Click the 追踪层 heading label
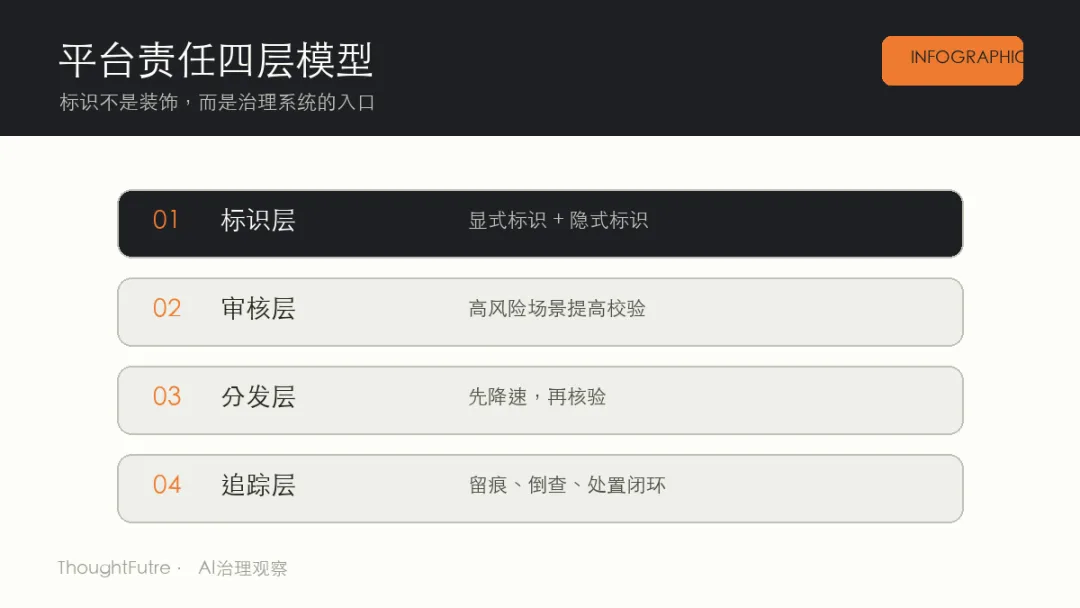Image resolution: width=1080 pixels, height=608 pixels. click(258, 485)
